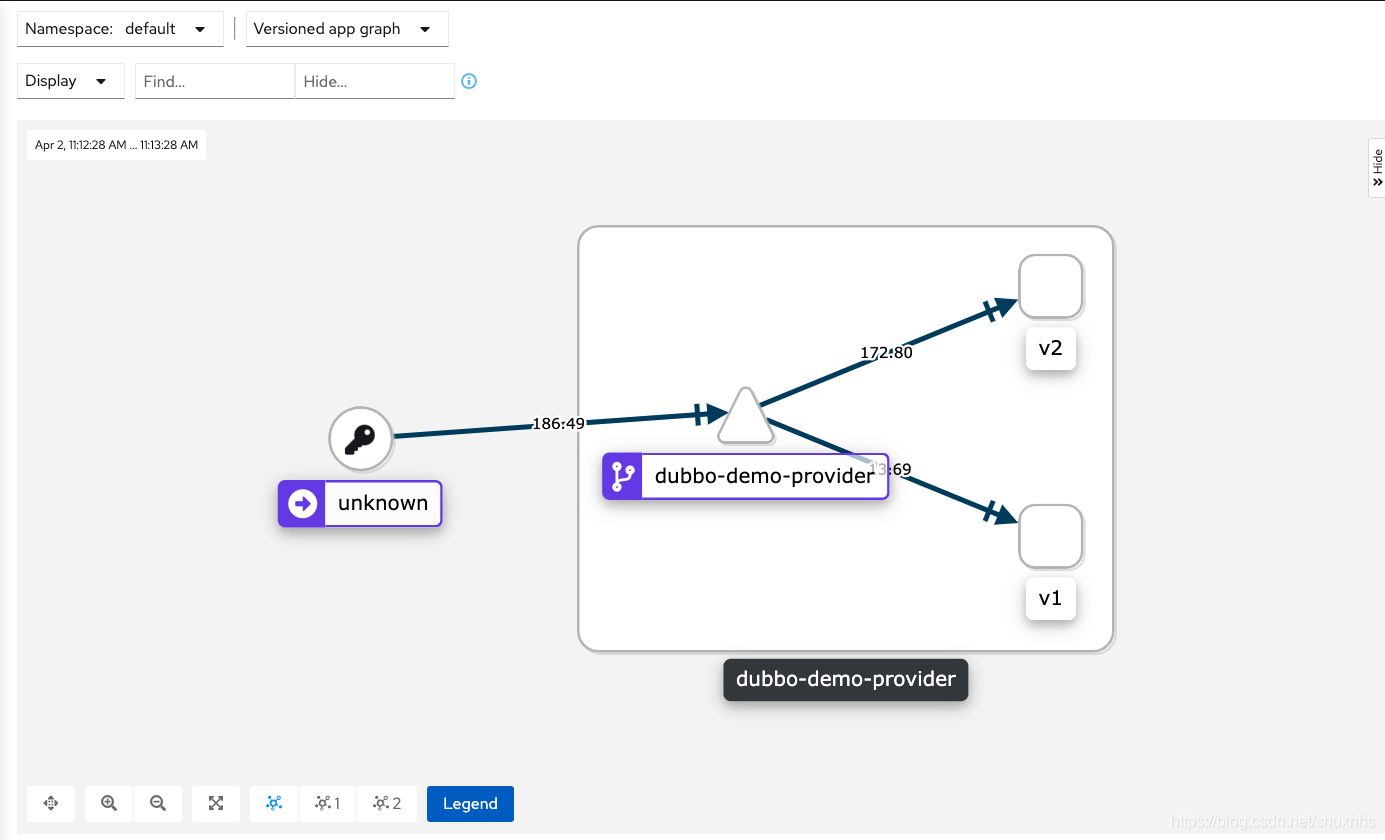Select edge label ending in :69 toward v1
This screenshot has height=840, width=1385.
[890, 469]
